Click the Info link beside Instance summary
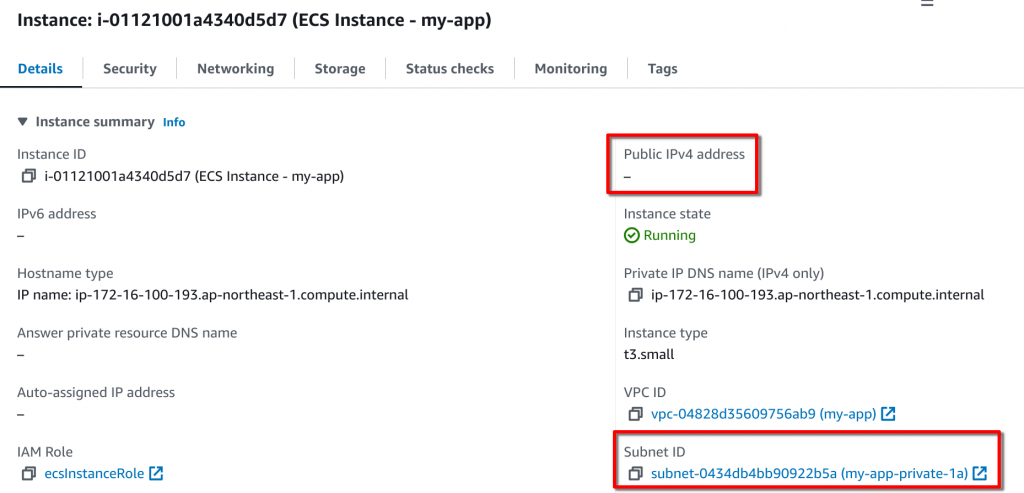 click(174, 122)
